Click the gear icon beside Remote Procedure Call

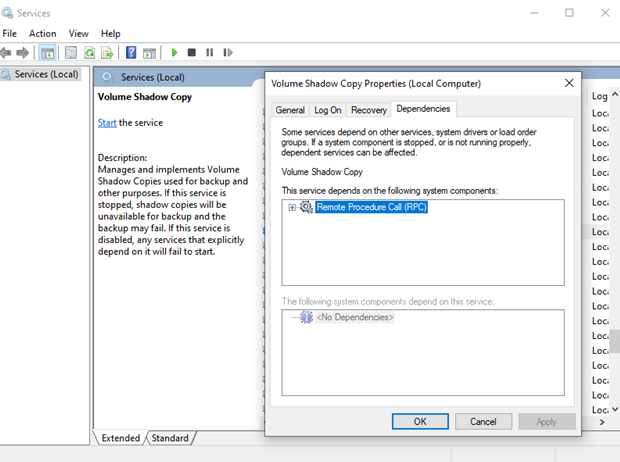(x=306, y=207)
